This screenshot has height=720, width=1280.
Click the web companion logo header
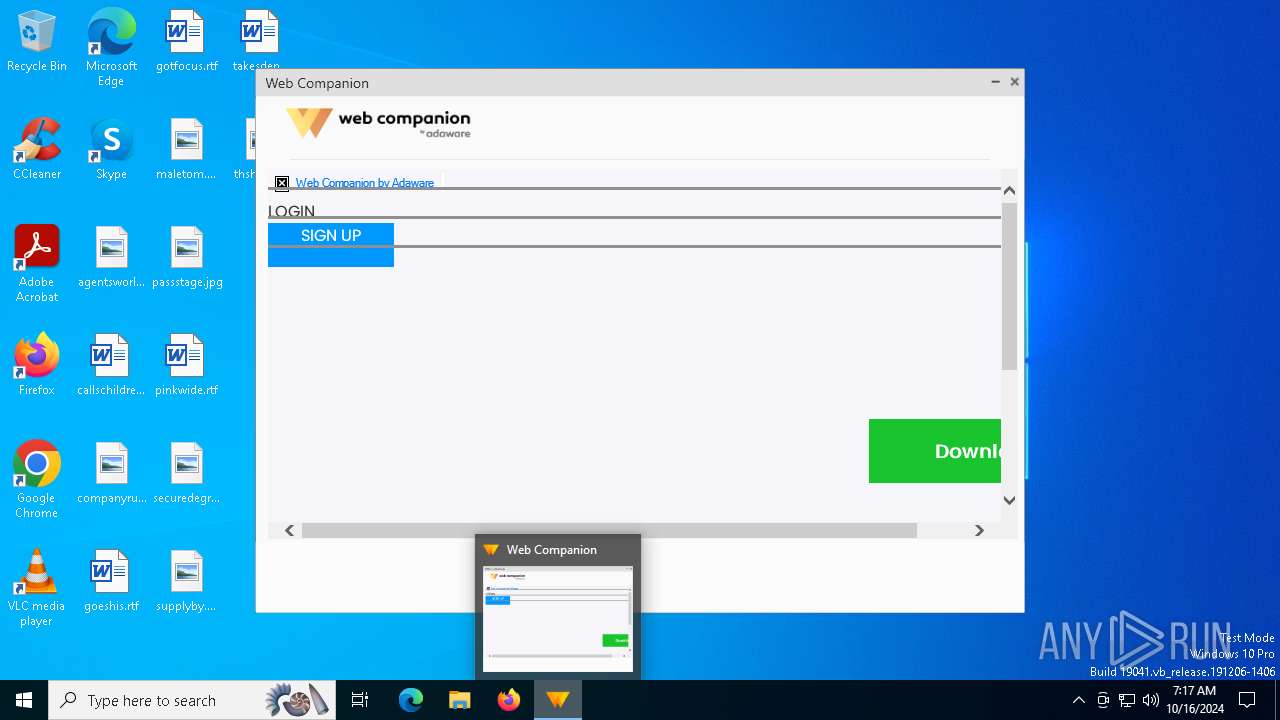pos(378,123)
